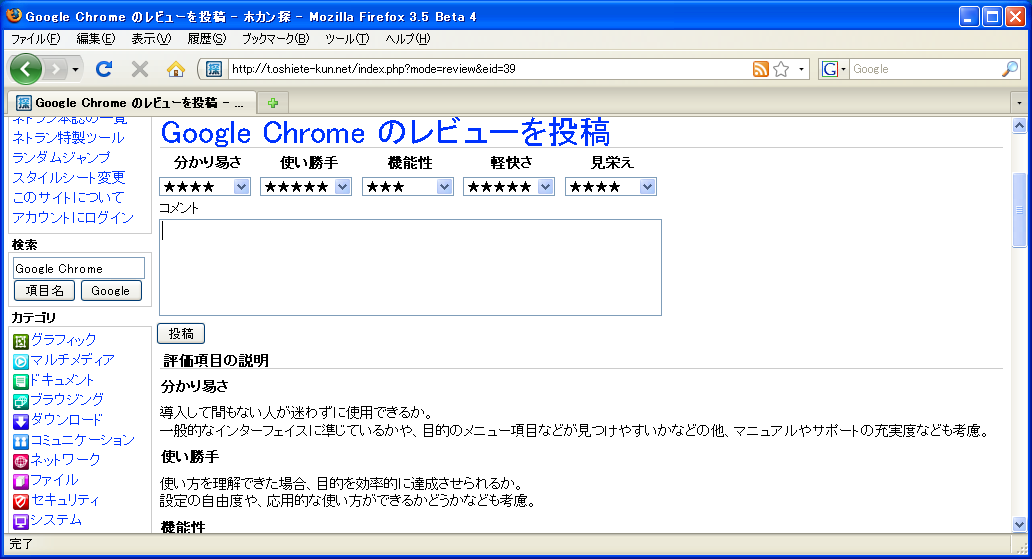Viewport: 1032px width, 559px height.
Task: Open the Google search engine selector
Action: (833, 69)
